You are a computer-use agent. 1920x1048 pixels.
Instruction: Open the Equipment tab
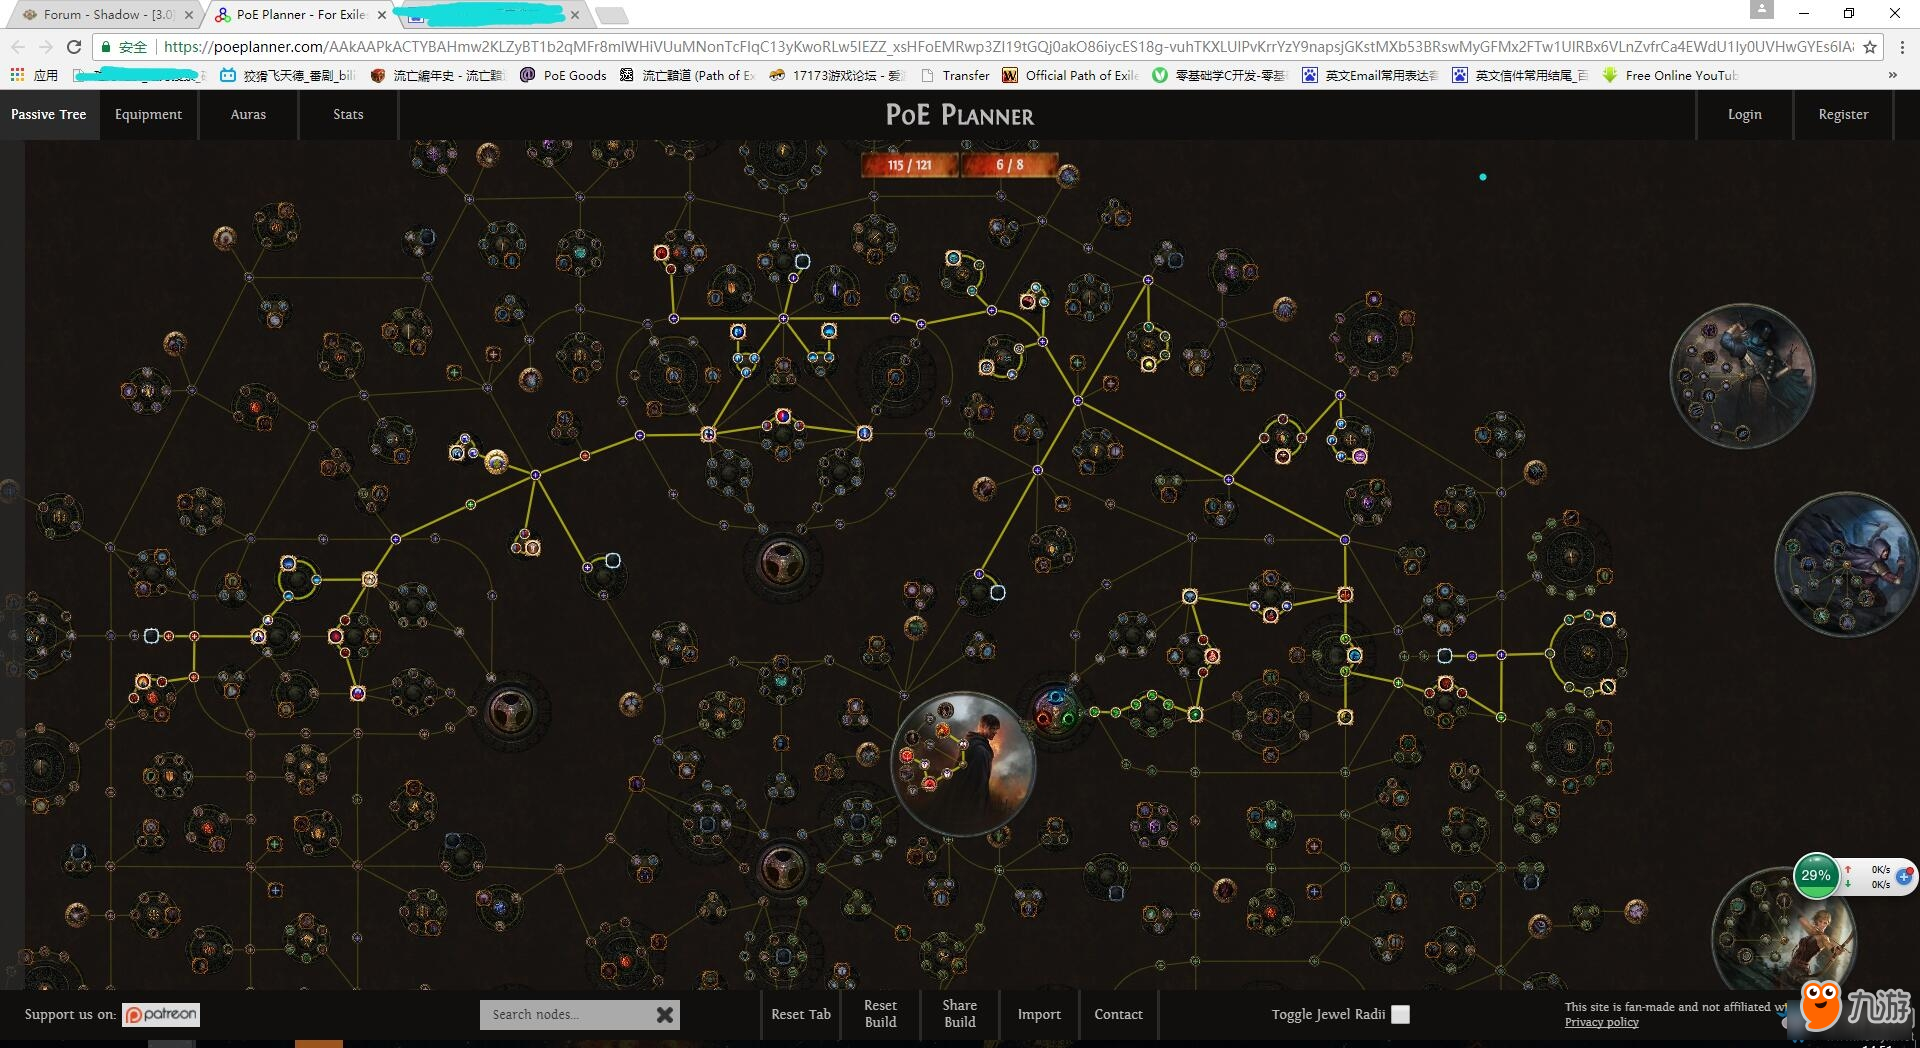148,114
